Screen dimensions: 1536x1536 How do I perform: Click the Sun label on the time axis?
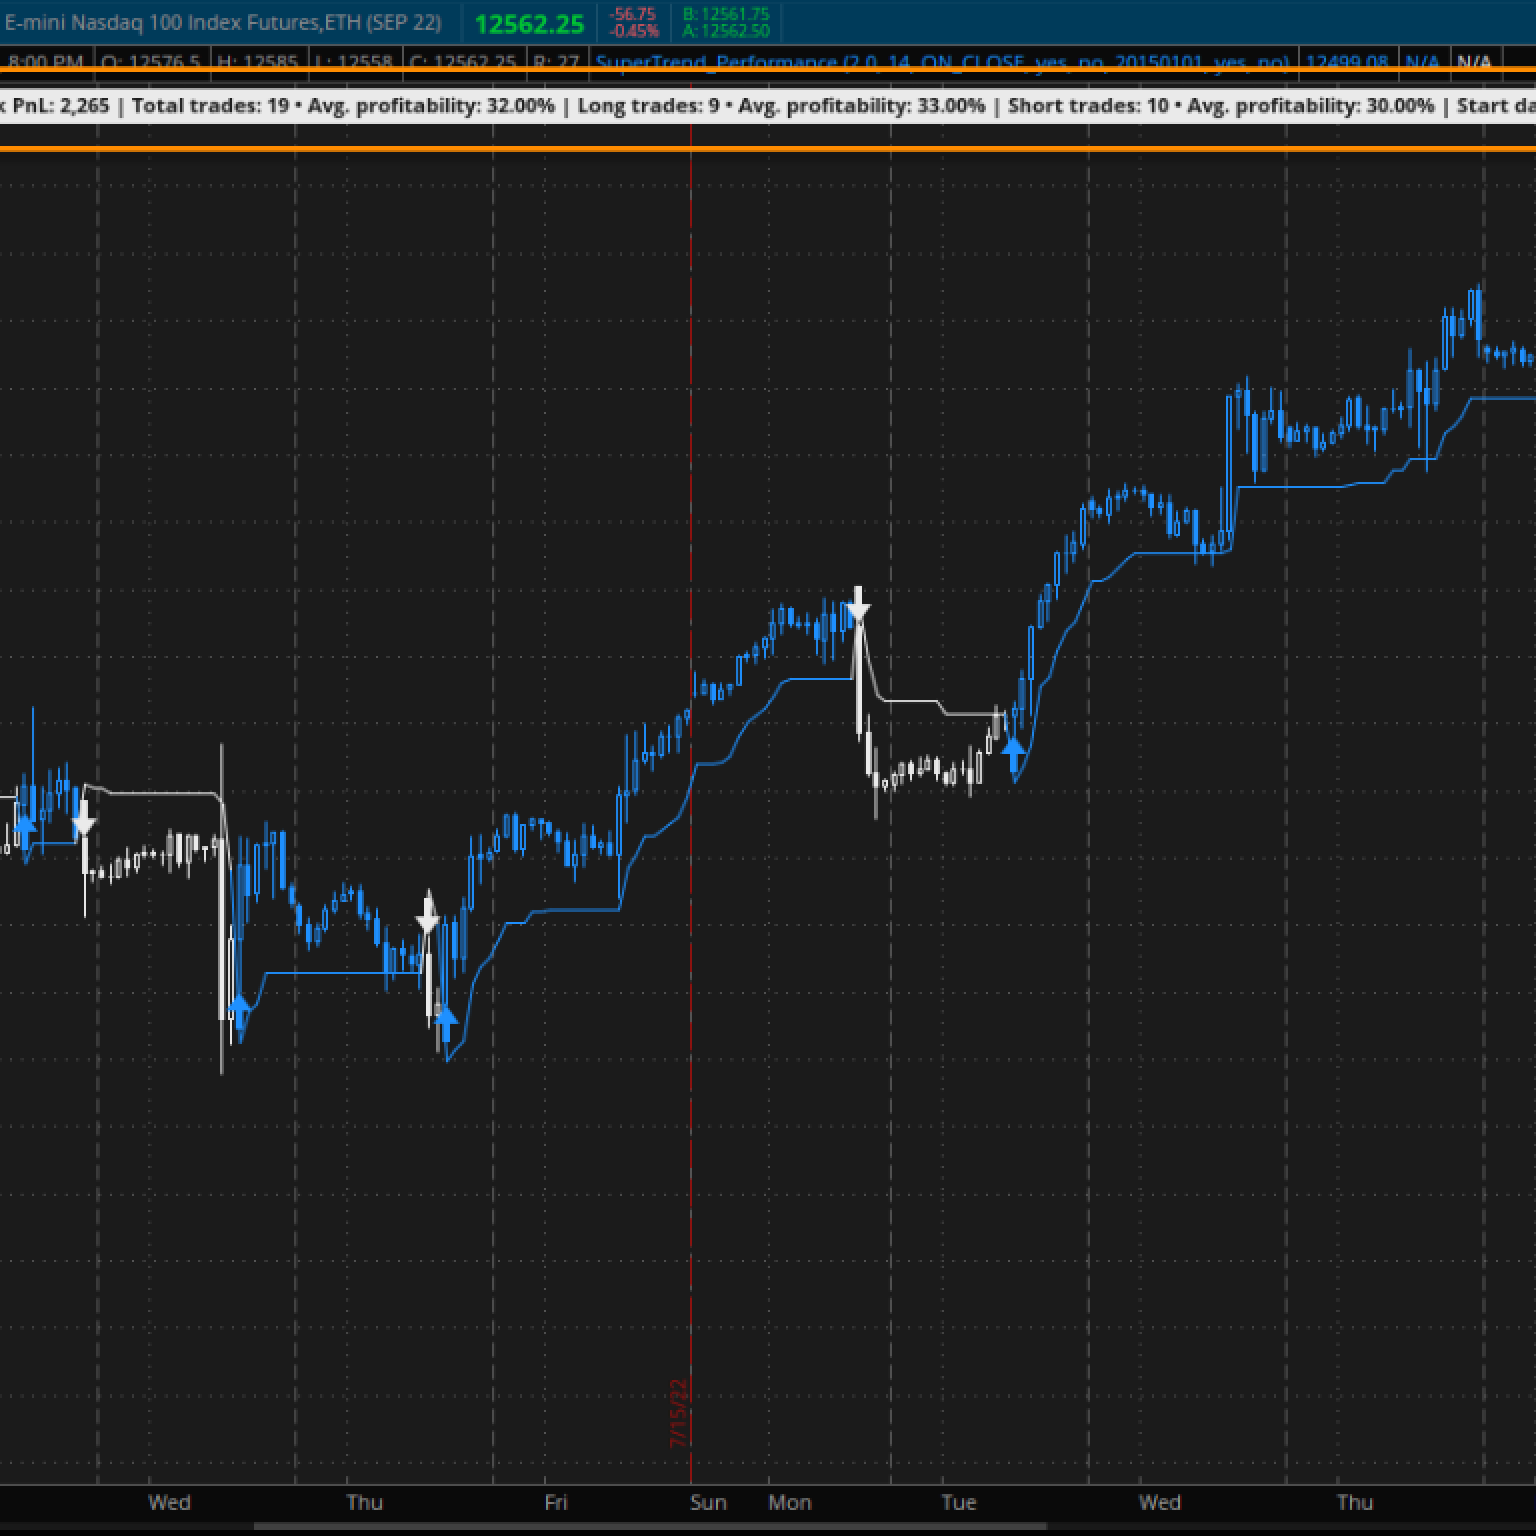(709, 1502)
